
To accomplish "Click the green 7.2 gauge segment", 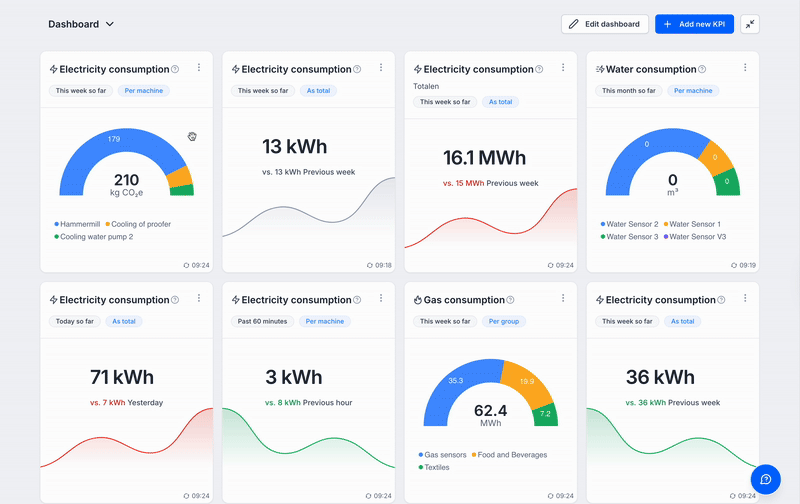I will coord(545,414).
